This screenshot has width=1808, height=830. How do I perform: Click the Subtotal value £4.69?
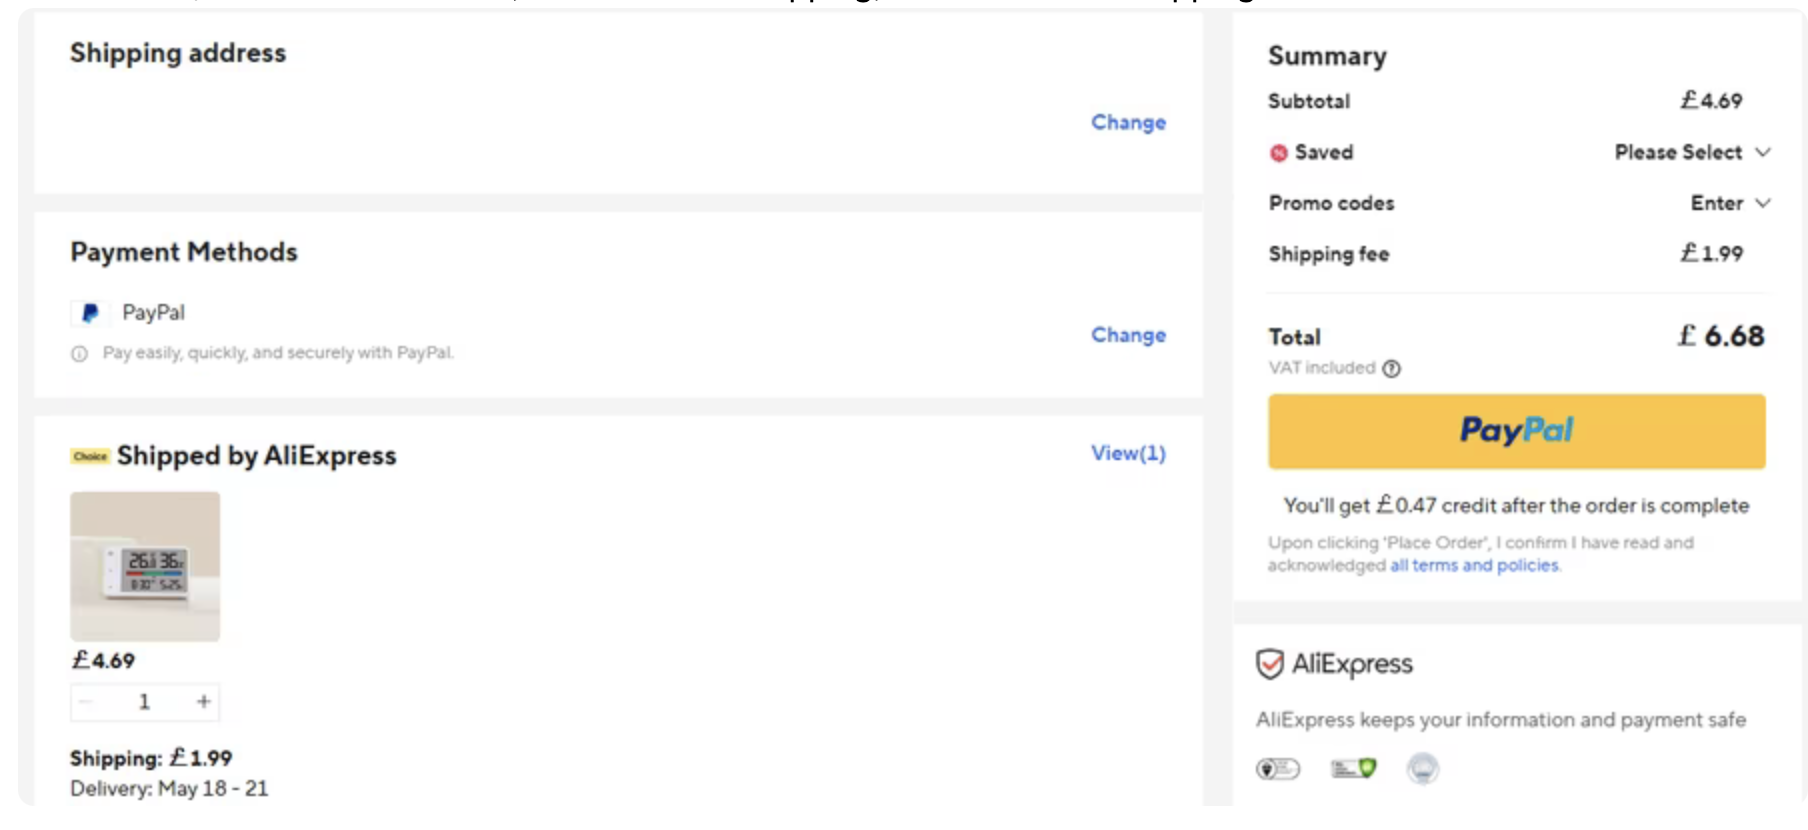pyautogui.click(x=1711, y=101)
